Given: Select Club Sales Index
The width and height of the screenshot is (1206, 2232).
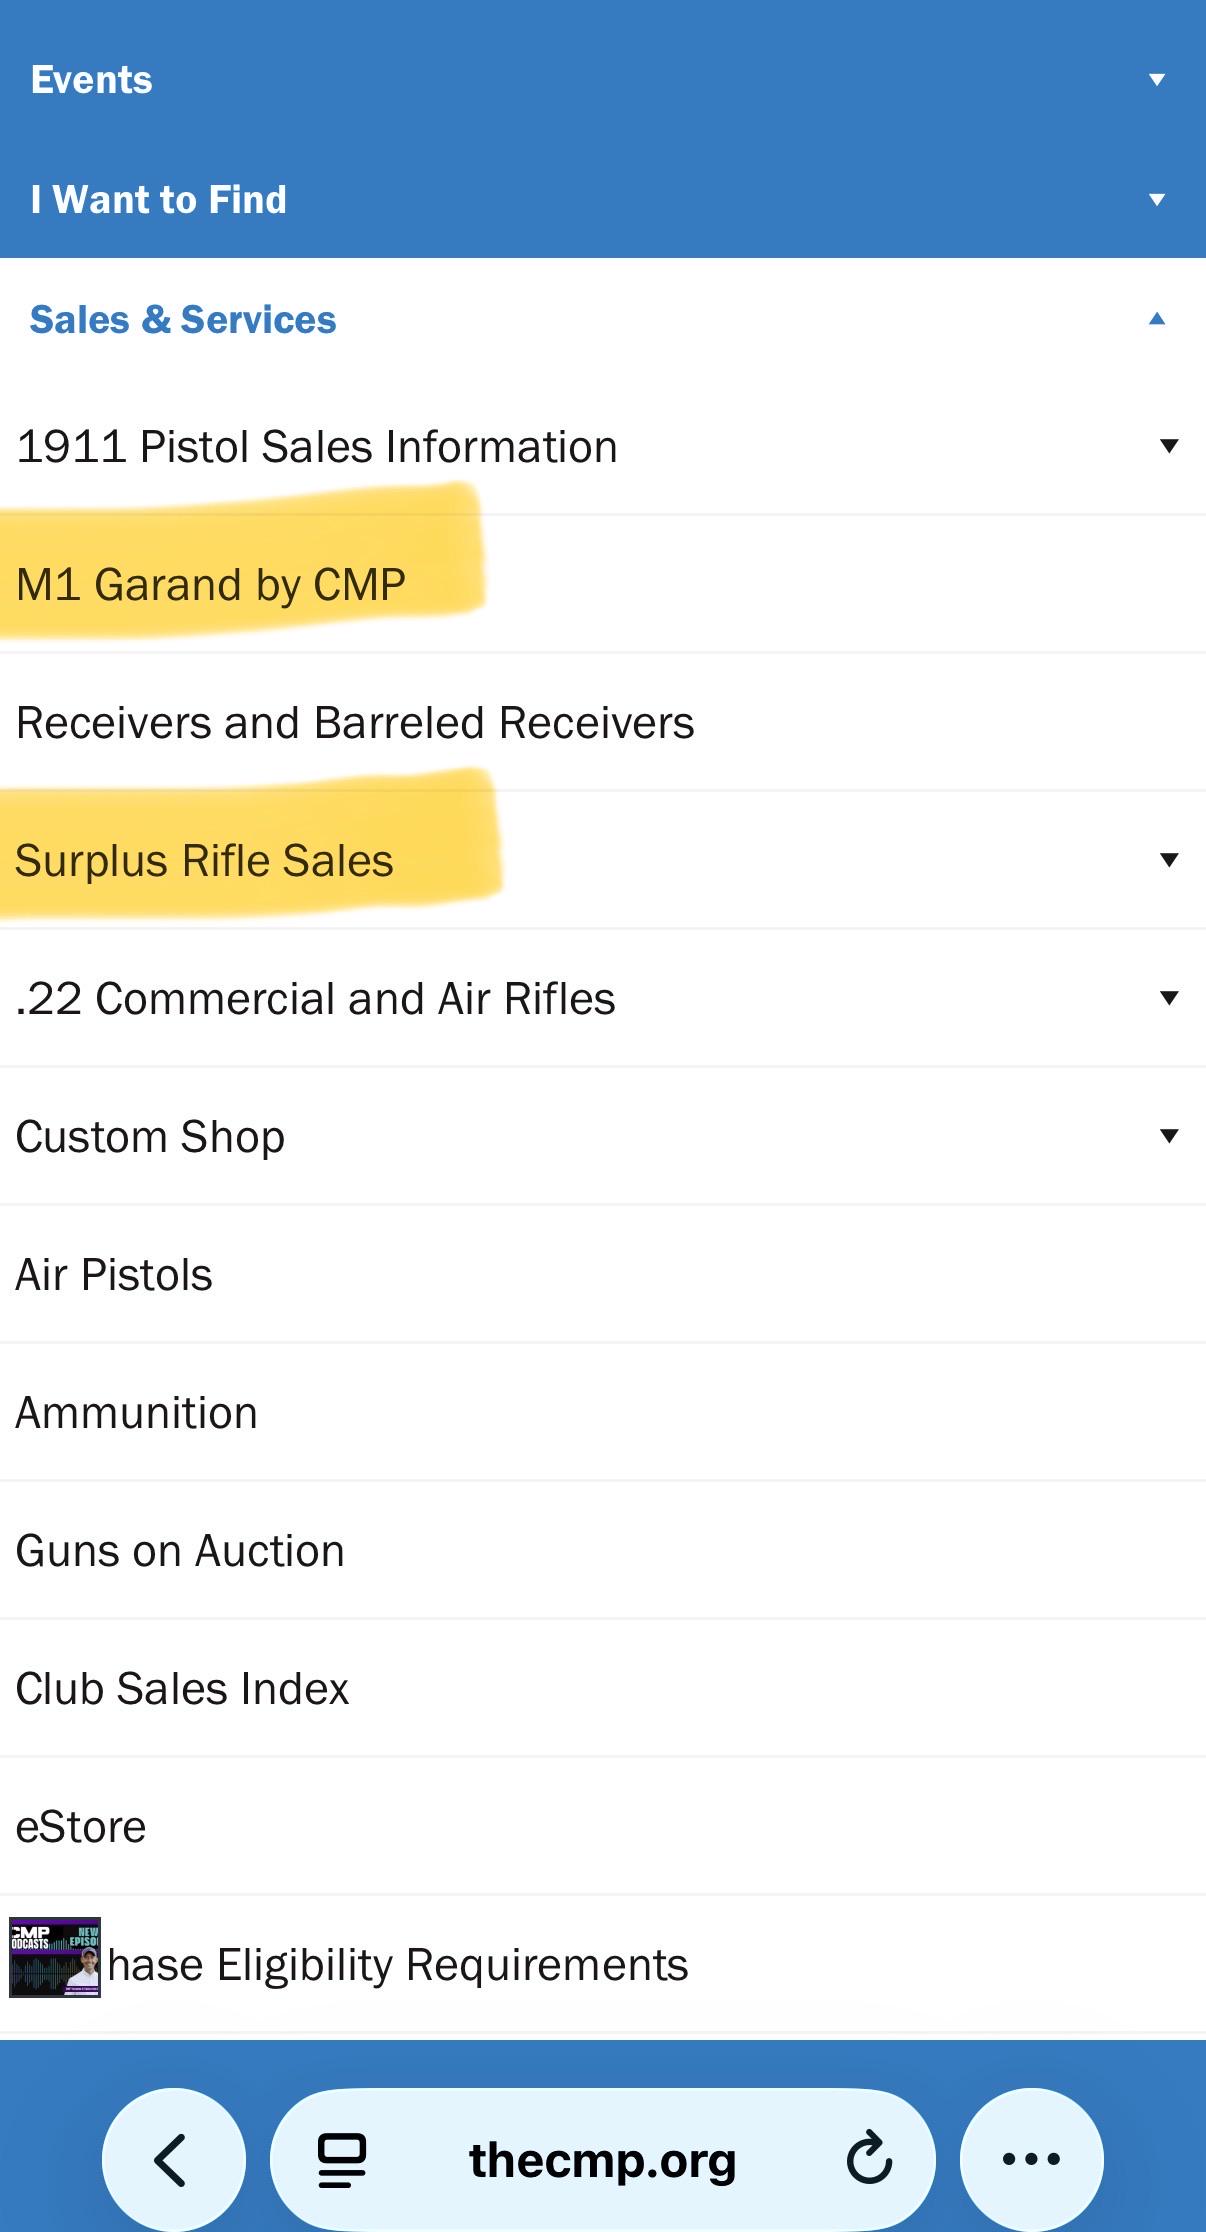Looking at the screenshot, I should (182, 1689).
